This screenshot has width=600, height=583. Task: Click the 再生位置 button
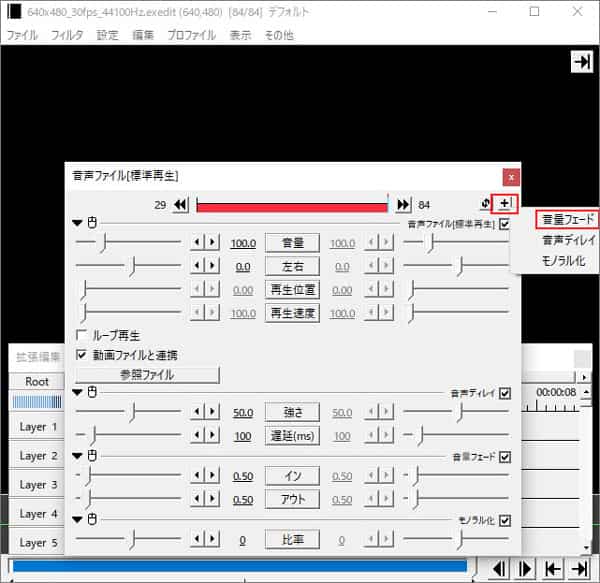click(292, 289)
